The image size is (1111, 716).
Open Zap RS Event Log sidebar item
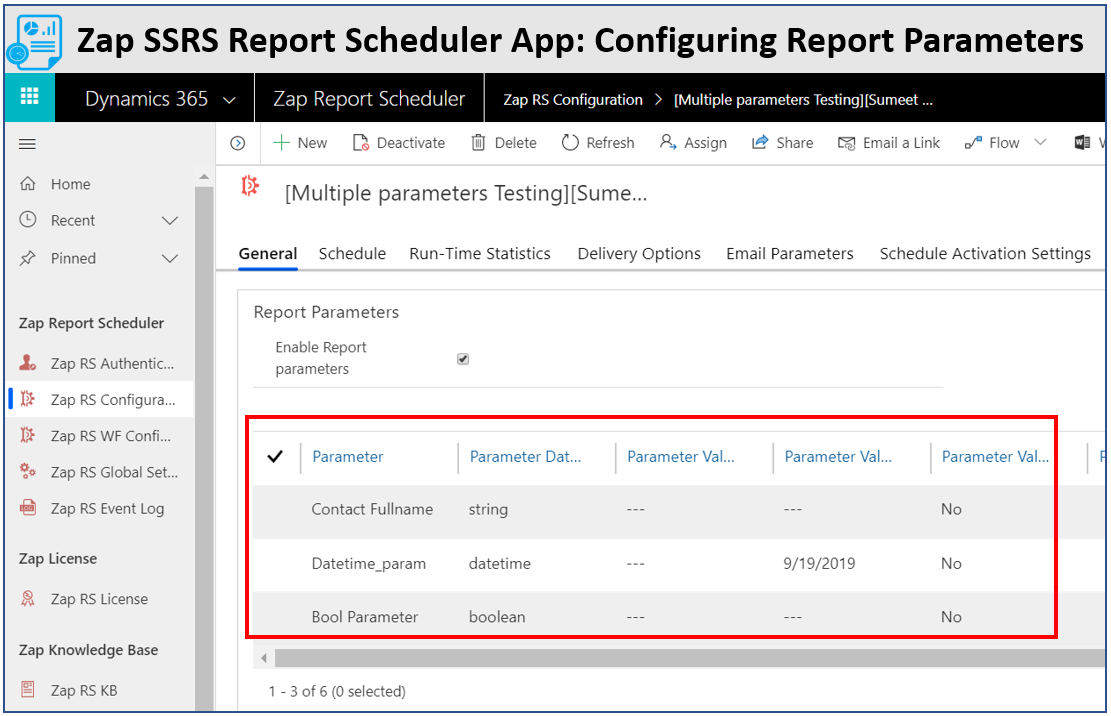tap(99, 508)
